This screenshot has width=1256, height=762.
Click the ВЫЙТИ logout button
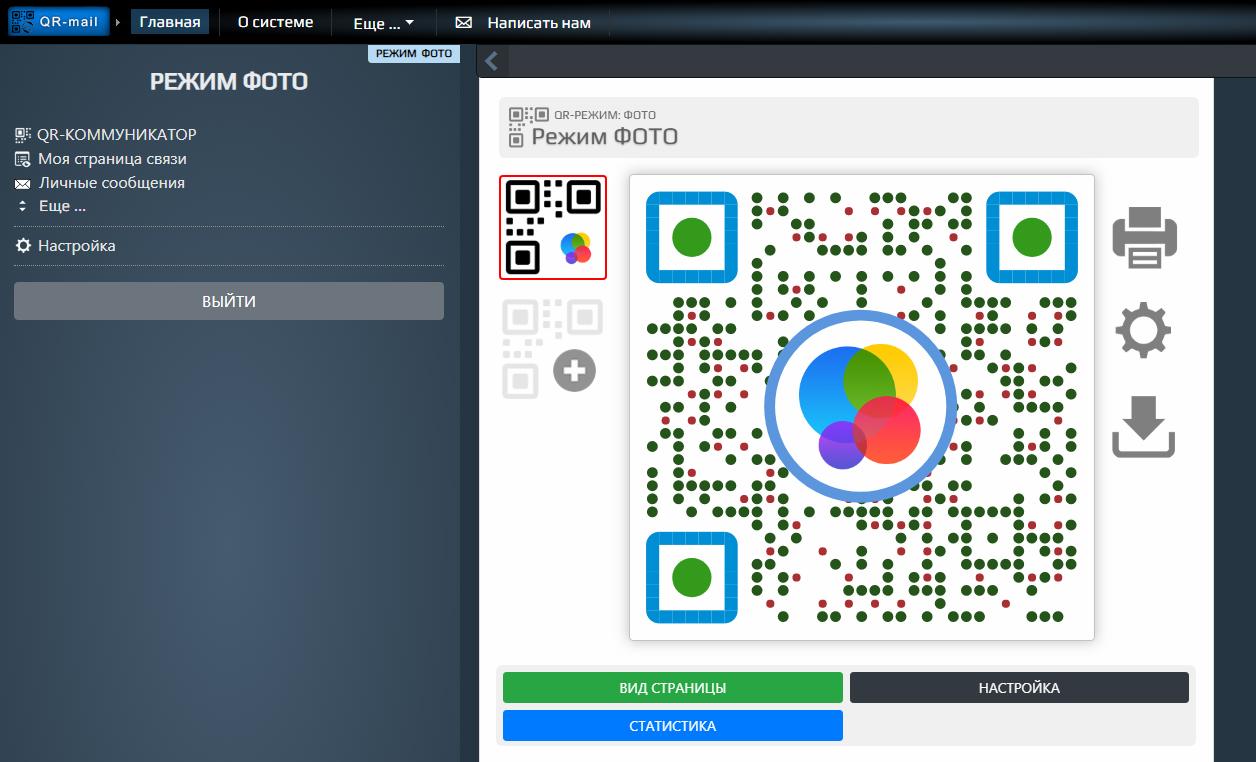(229, 301)
